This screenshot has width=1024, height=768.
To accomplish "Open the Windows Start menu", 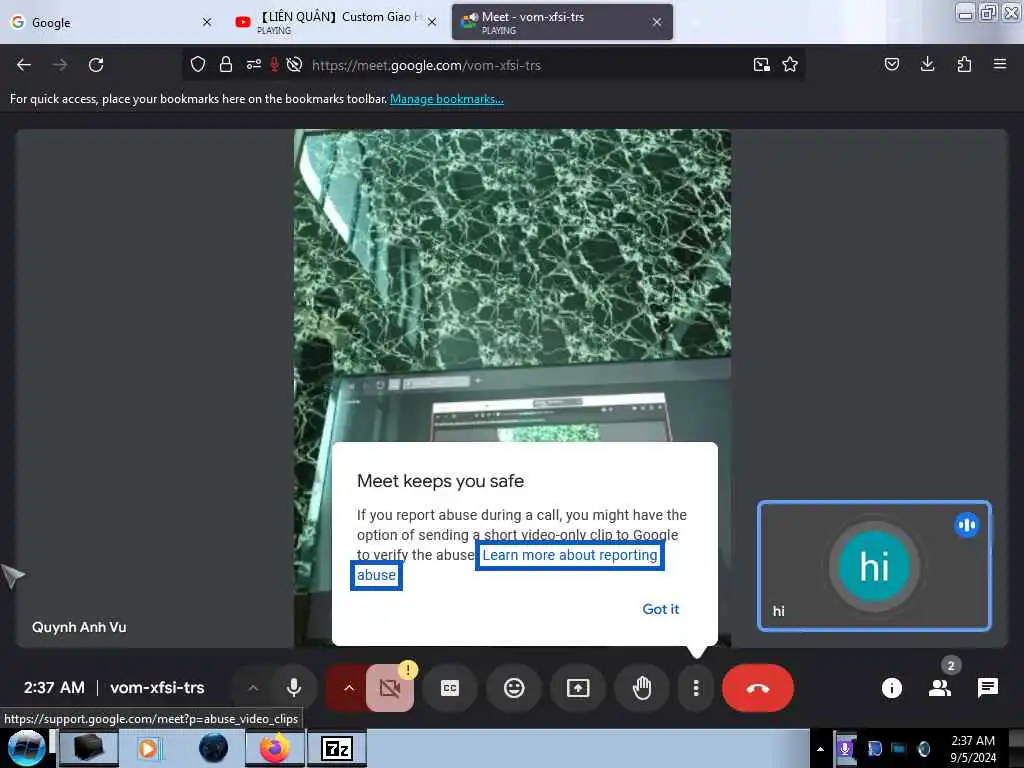I will click(x=26, y=748).
